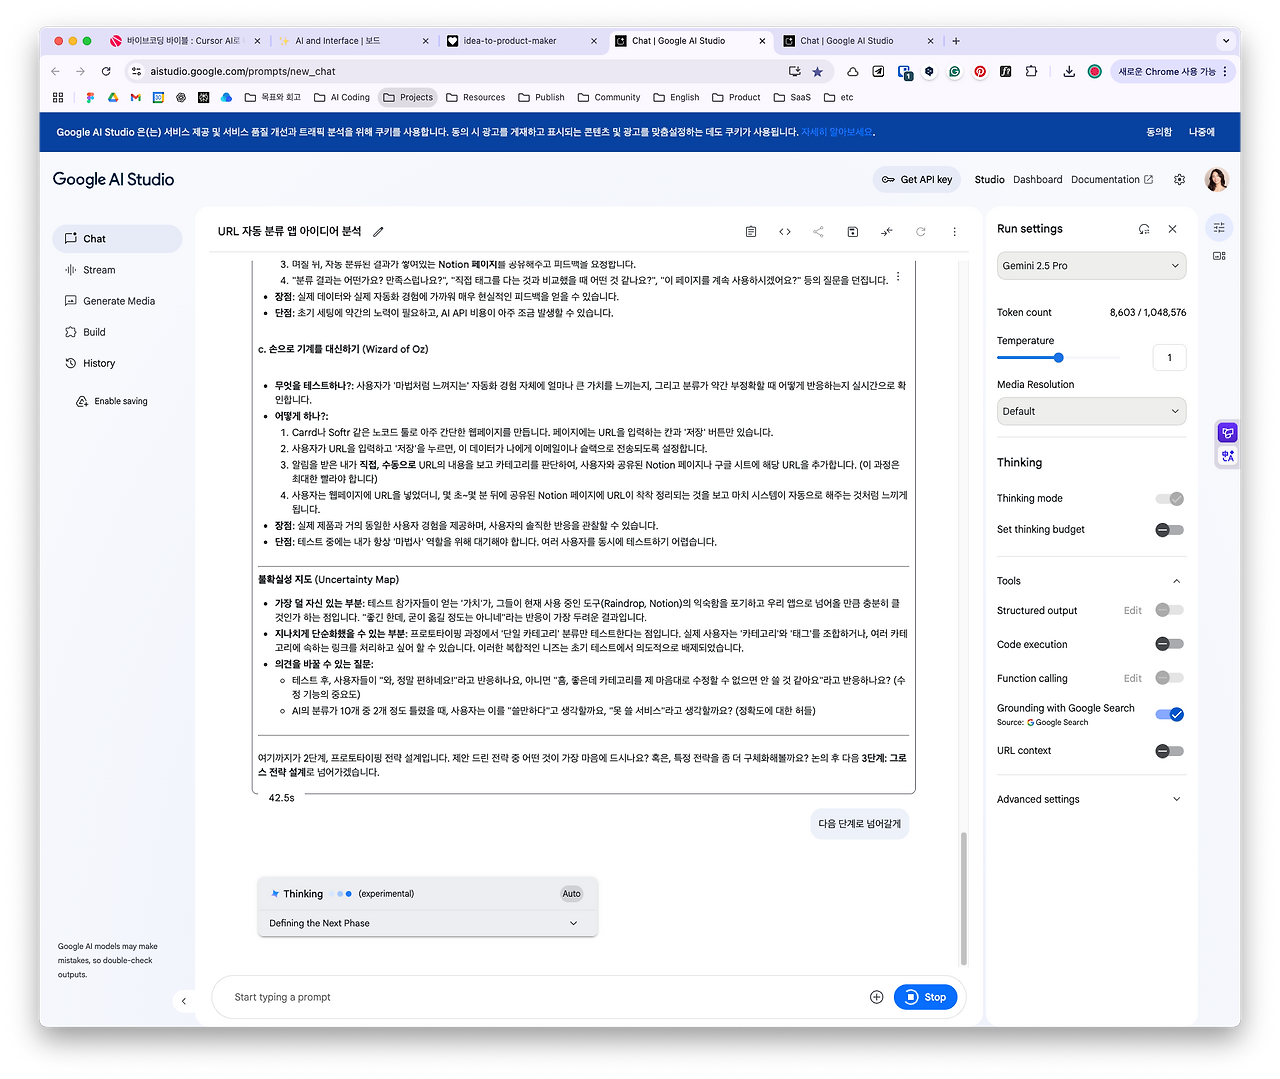Image resolution: width=1280 pixels, height=1079 pixels.
Task: Open the Resources bookmark folder
Action: (x=476, y=98)
